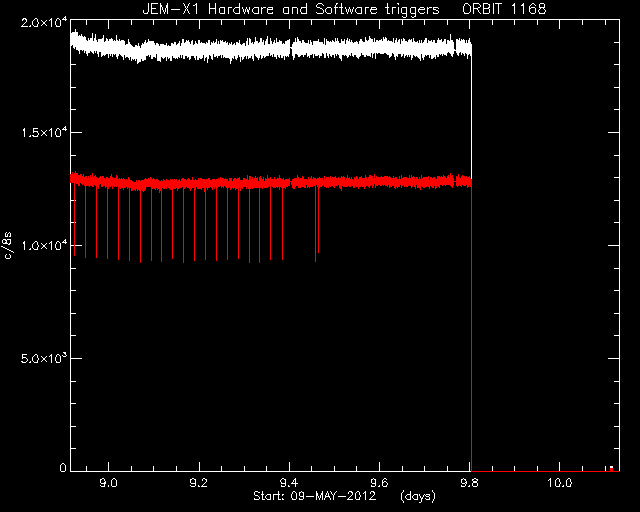Click the plot title 'JEM-X1 Hardware and Software triggers'
Screen dimensions: 640x512
[291, 9]
